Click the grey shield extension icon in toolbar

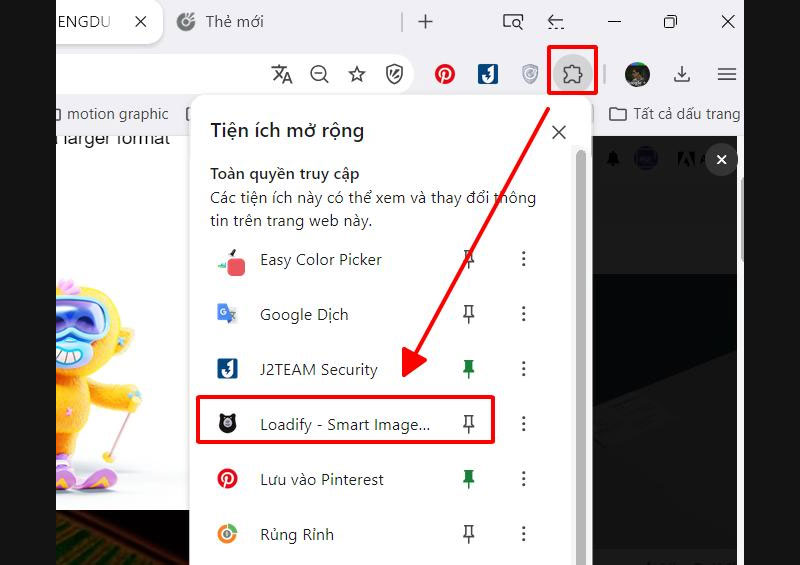[x=530, y=75]
